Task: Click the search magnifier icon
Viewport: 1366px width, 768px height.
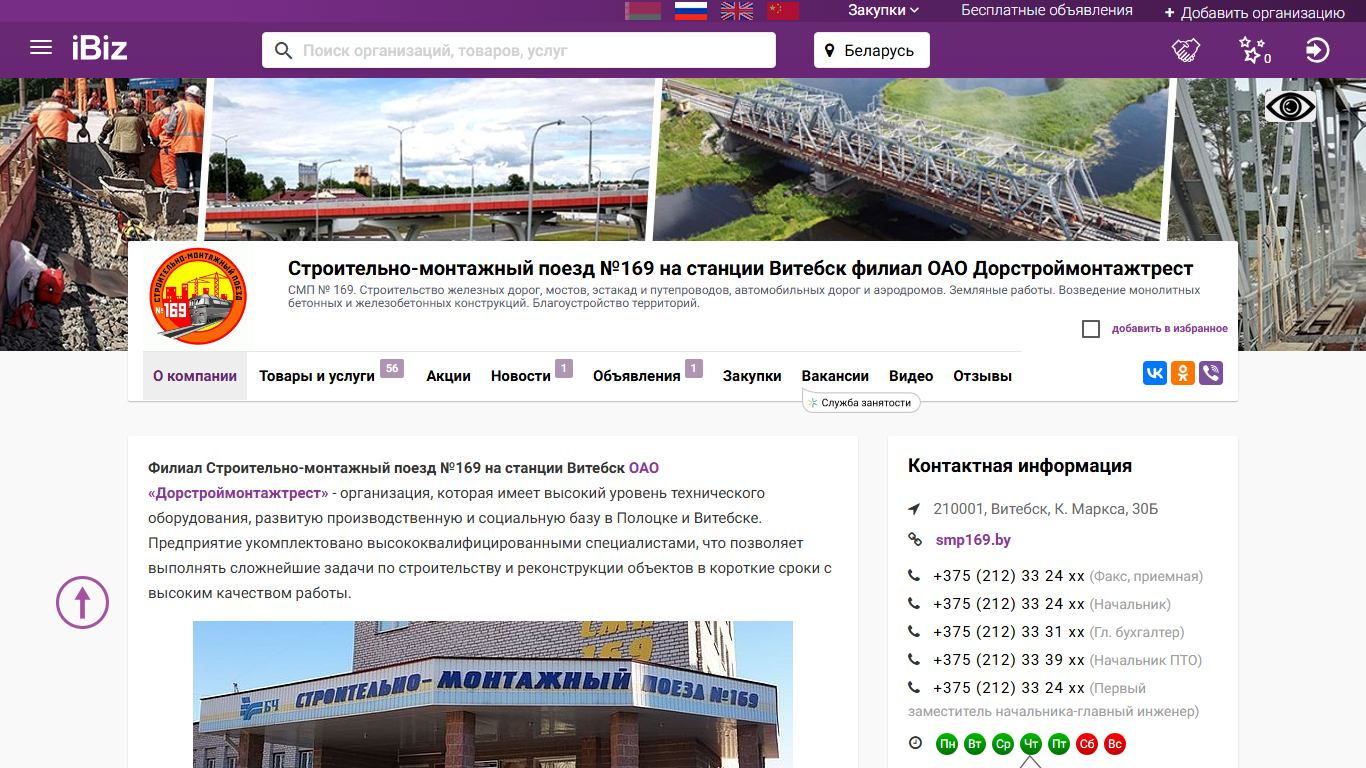Action: [x=283, y=50]
